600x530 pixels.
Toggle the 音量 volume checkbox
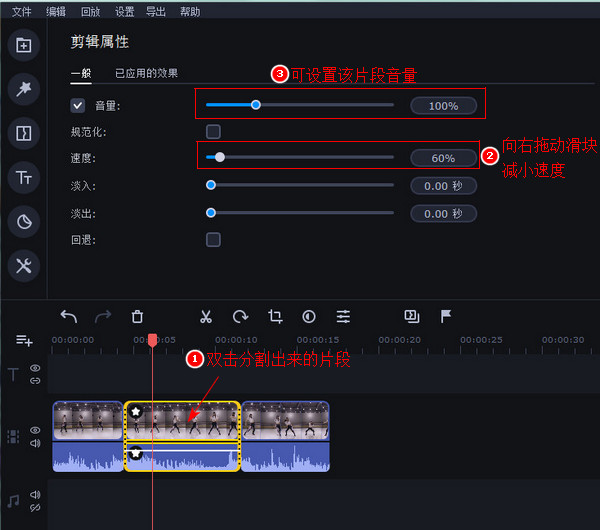pos(77,106)
